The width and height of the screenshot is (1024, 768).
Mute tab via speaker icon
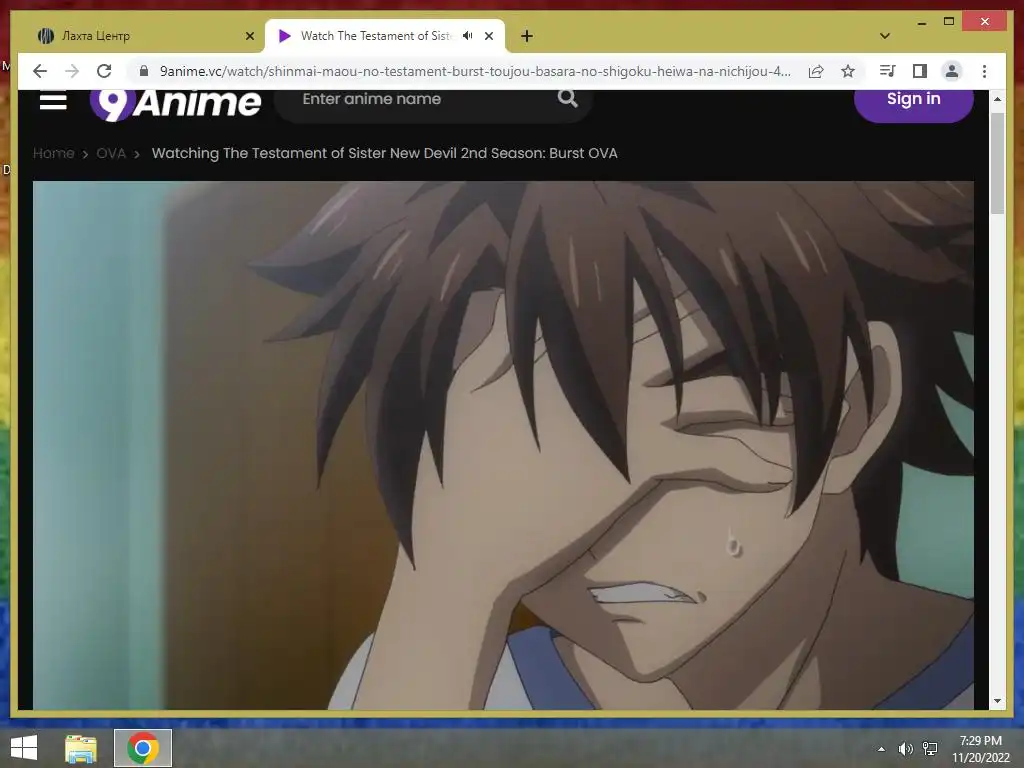pos(467,36)
